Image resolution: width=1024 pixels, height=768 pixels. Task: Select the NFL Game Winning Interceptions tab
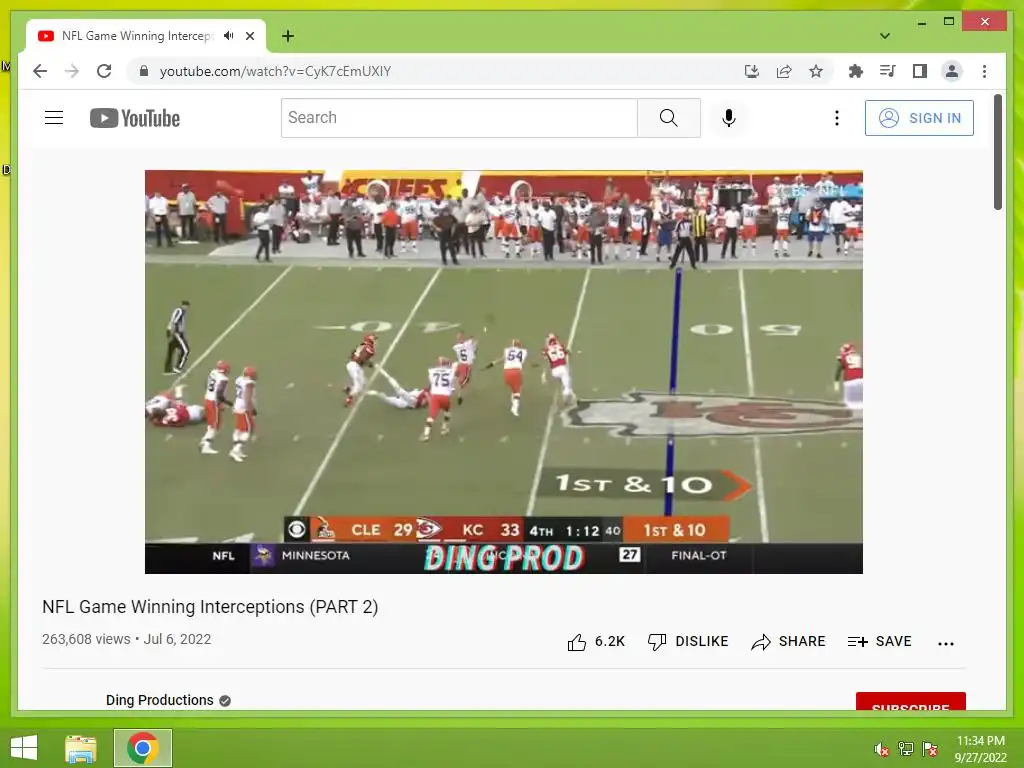pos(137,36)
